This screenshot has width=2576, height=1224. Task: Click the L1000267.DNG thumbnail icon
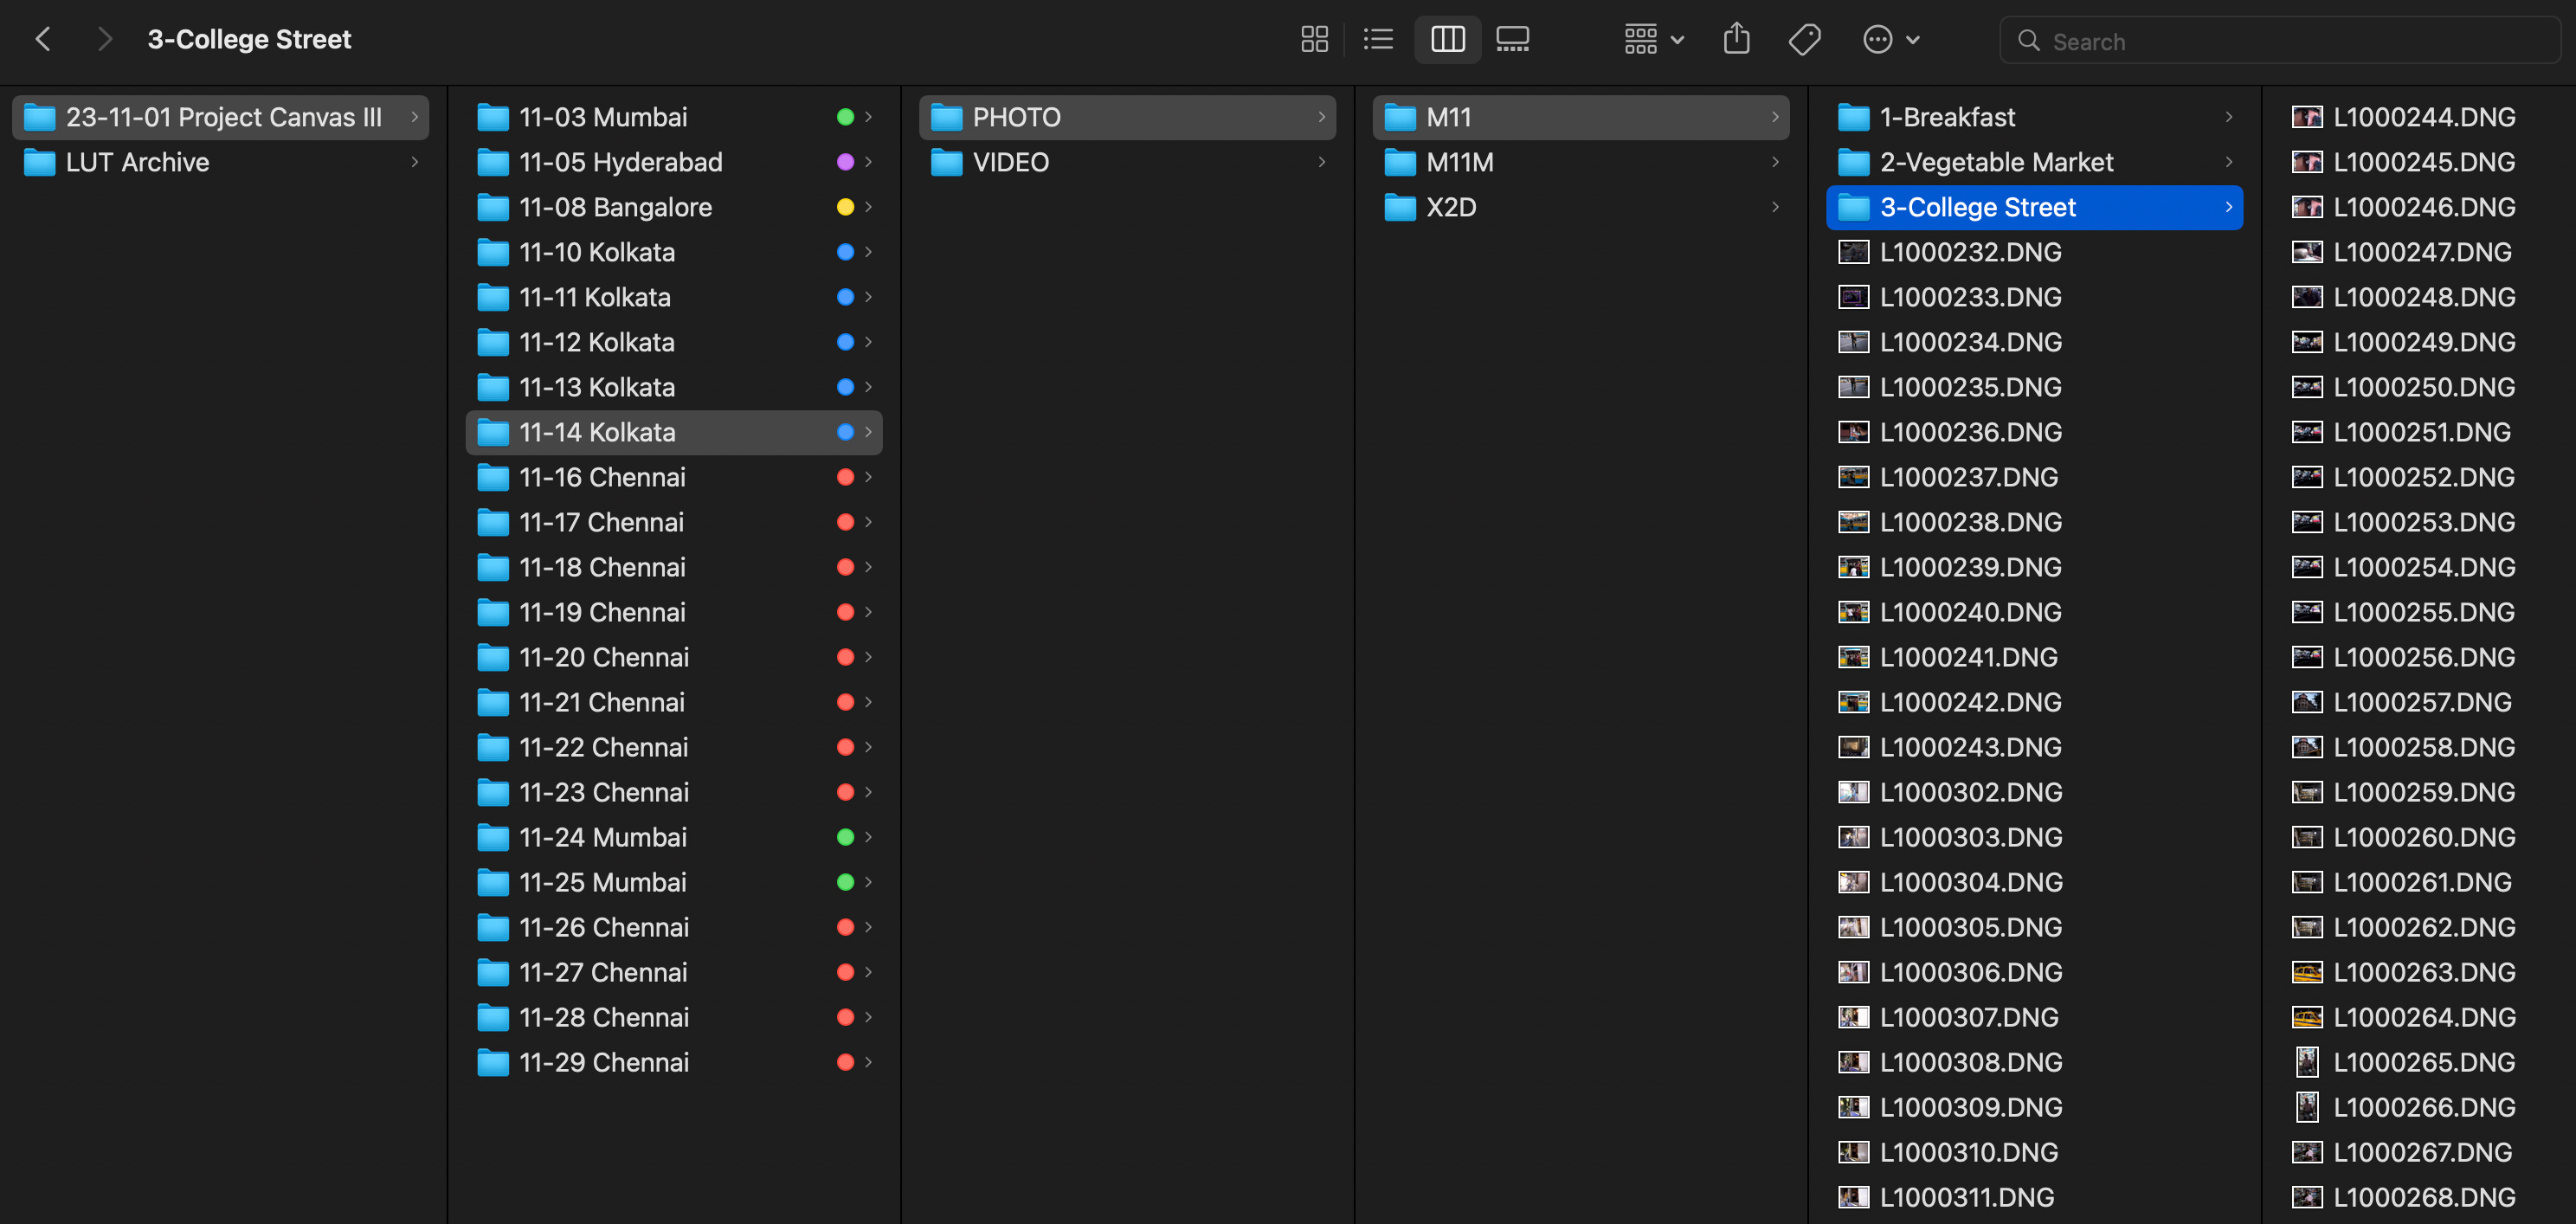[x=2306, y=1152]
